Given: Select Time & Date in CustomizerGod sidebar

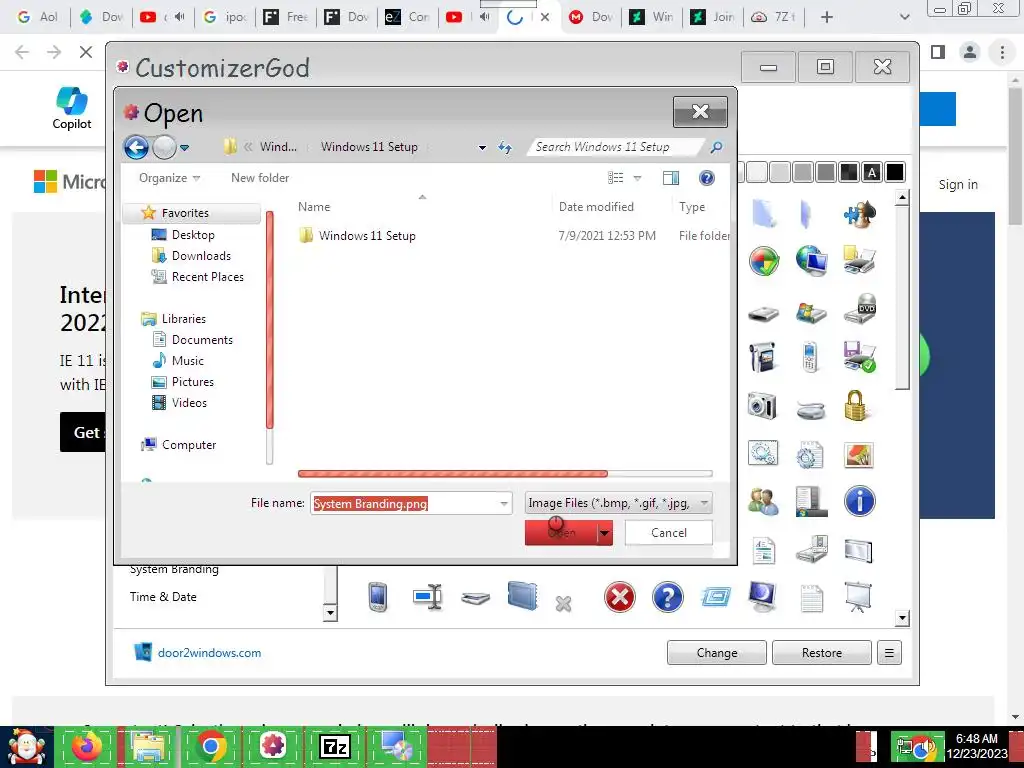Looking at the screenshot, I should tap(163, 596).
